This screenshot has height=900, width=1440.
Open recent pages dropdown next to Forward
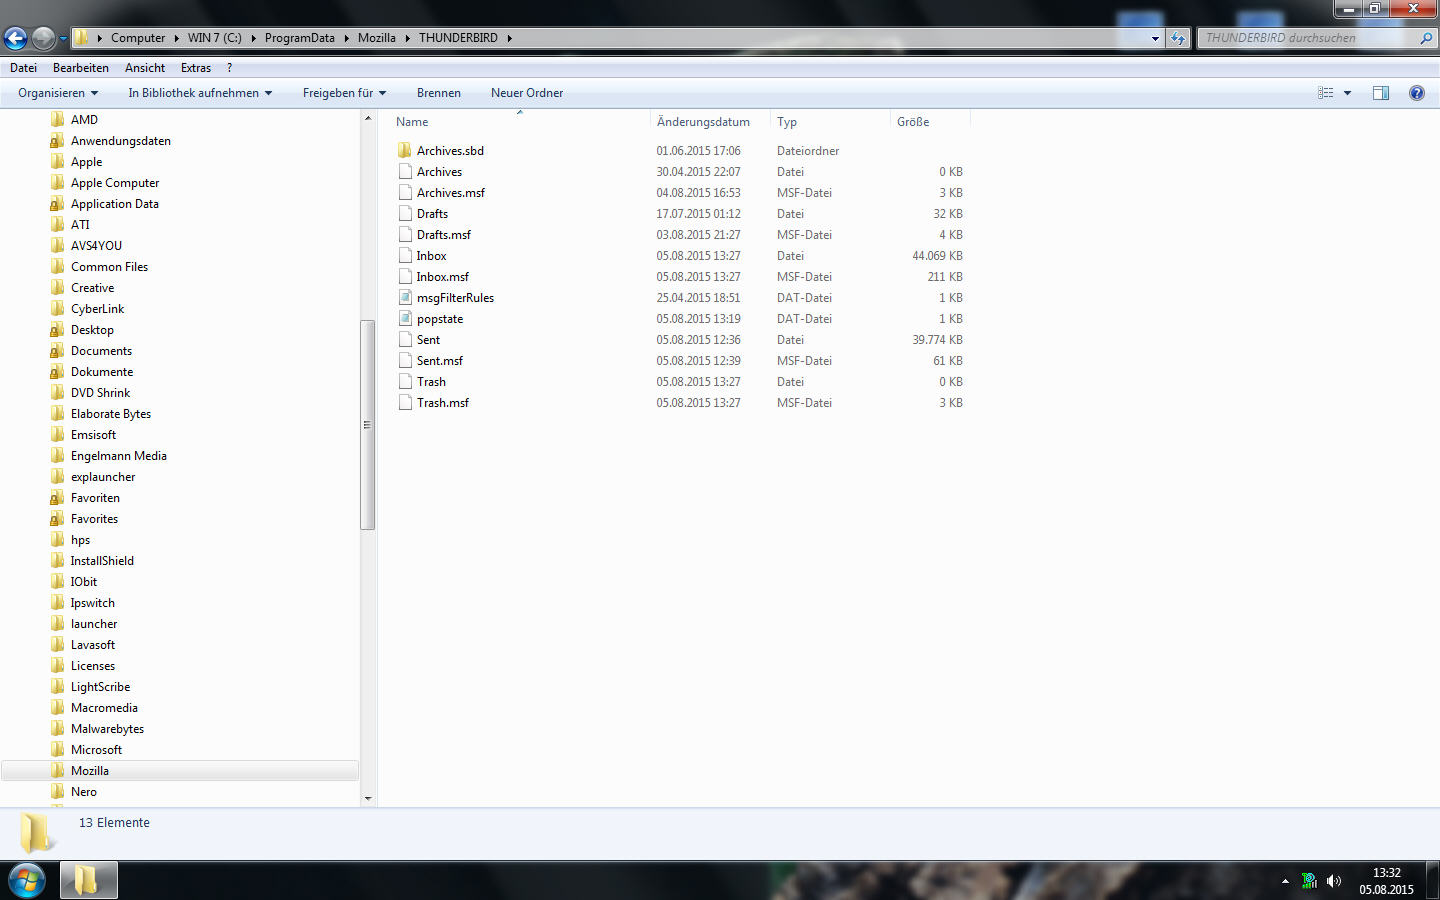pyautogui.click(x=63, y=39)
